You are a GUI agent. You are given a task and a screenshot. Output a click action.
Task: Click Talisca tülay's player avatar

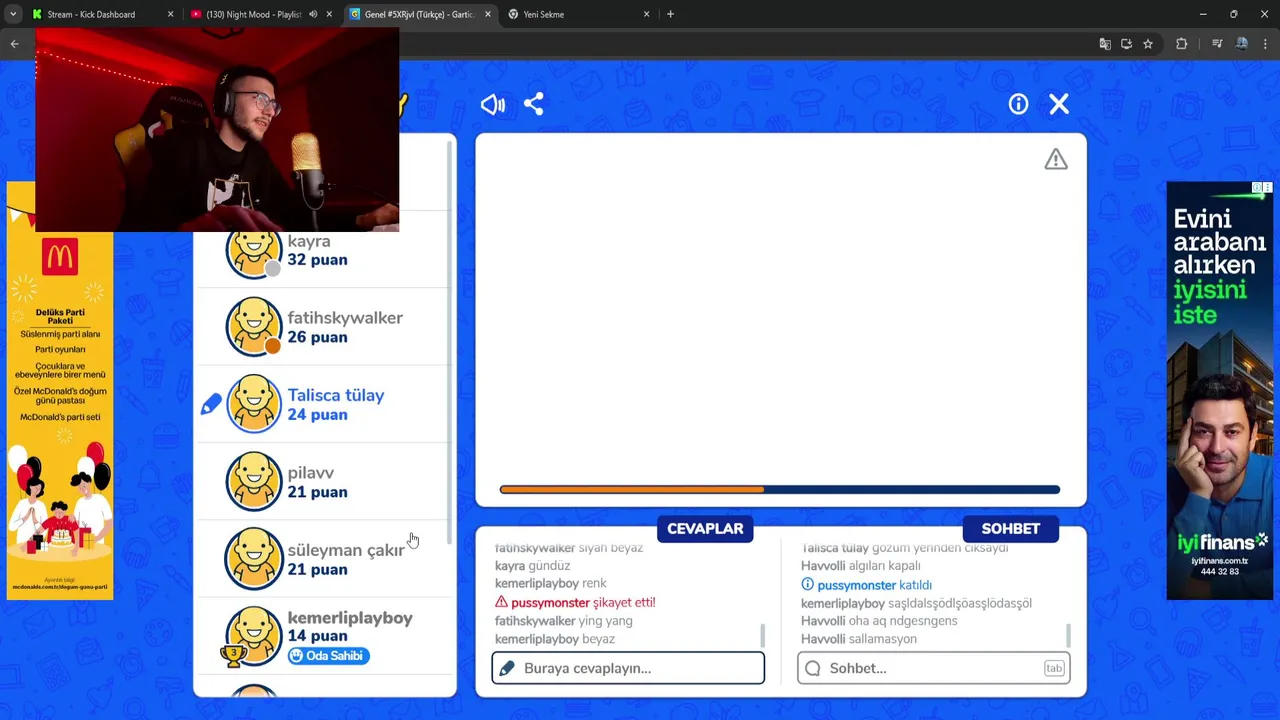(x=254, y=404)
